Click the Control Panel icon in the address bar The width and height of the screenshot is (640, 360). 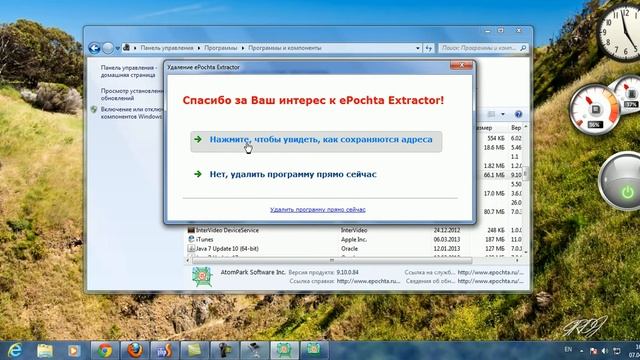point(127,48)
